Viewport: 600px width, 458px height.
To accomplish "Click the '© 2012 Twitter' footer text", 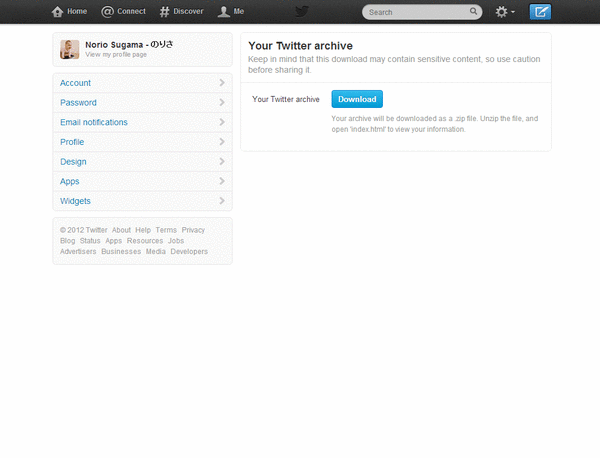I will pos(83,230).
